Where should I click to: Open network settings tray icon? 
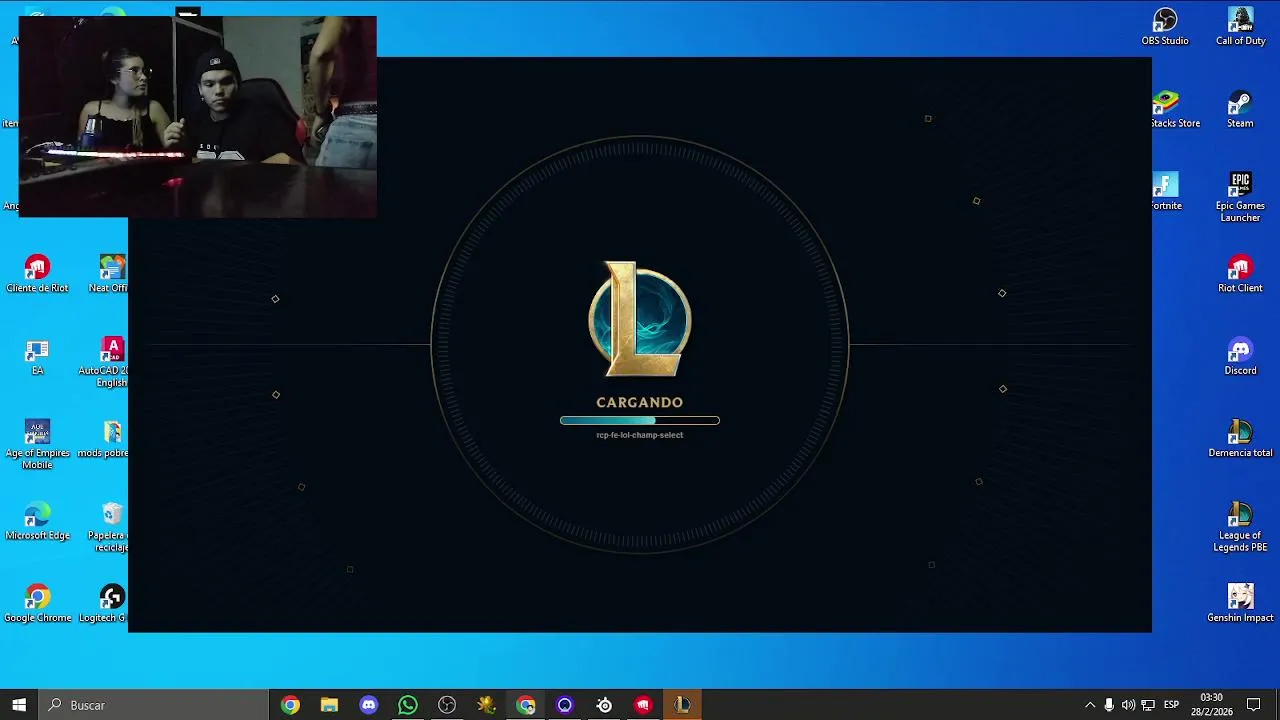pyautogui.click(x=1148, y=705)
